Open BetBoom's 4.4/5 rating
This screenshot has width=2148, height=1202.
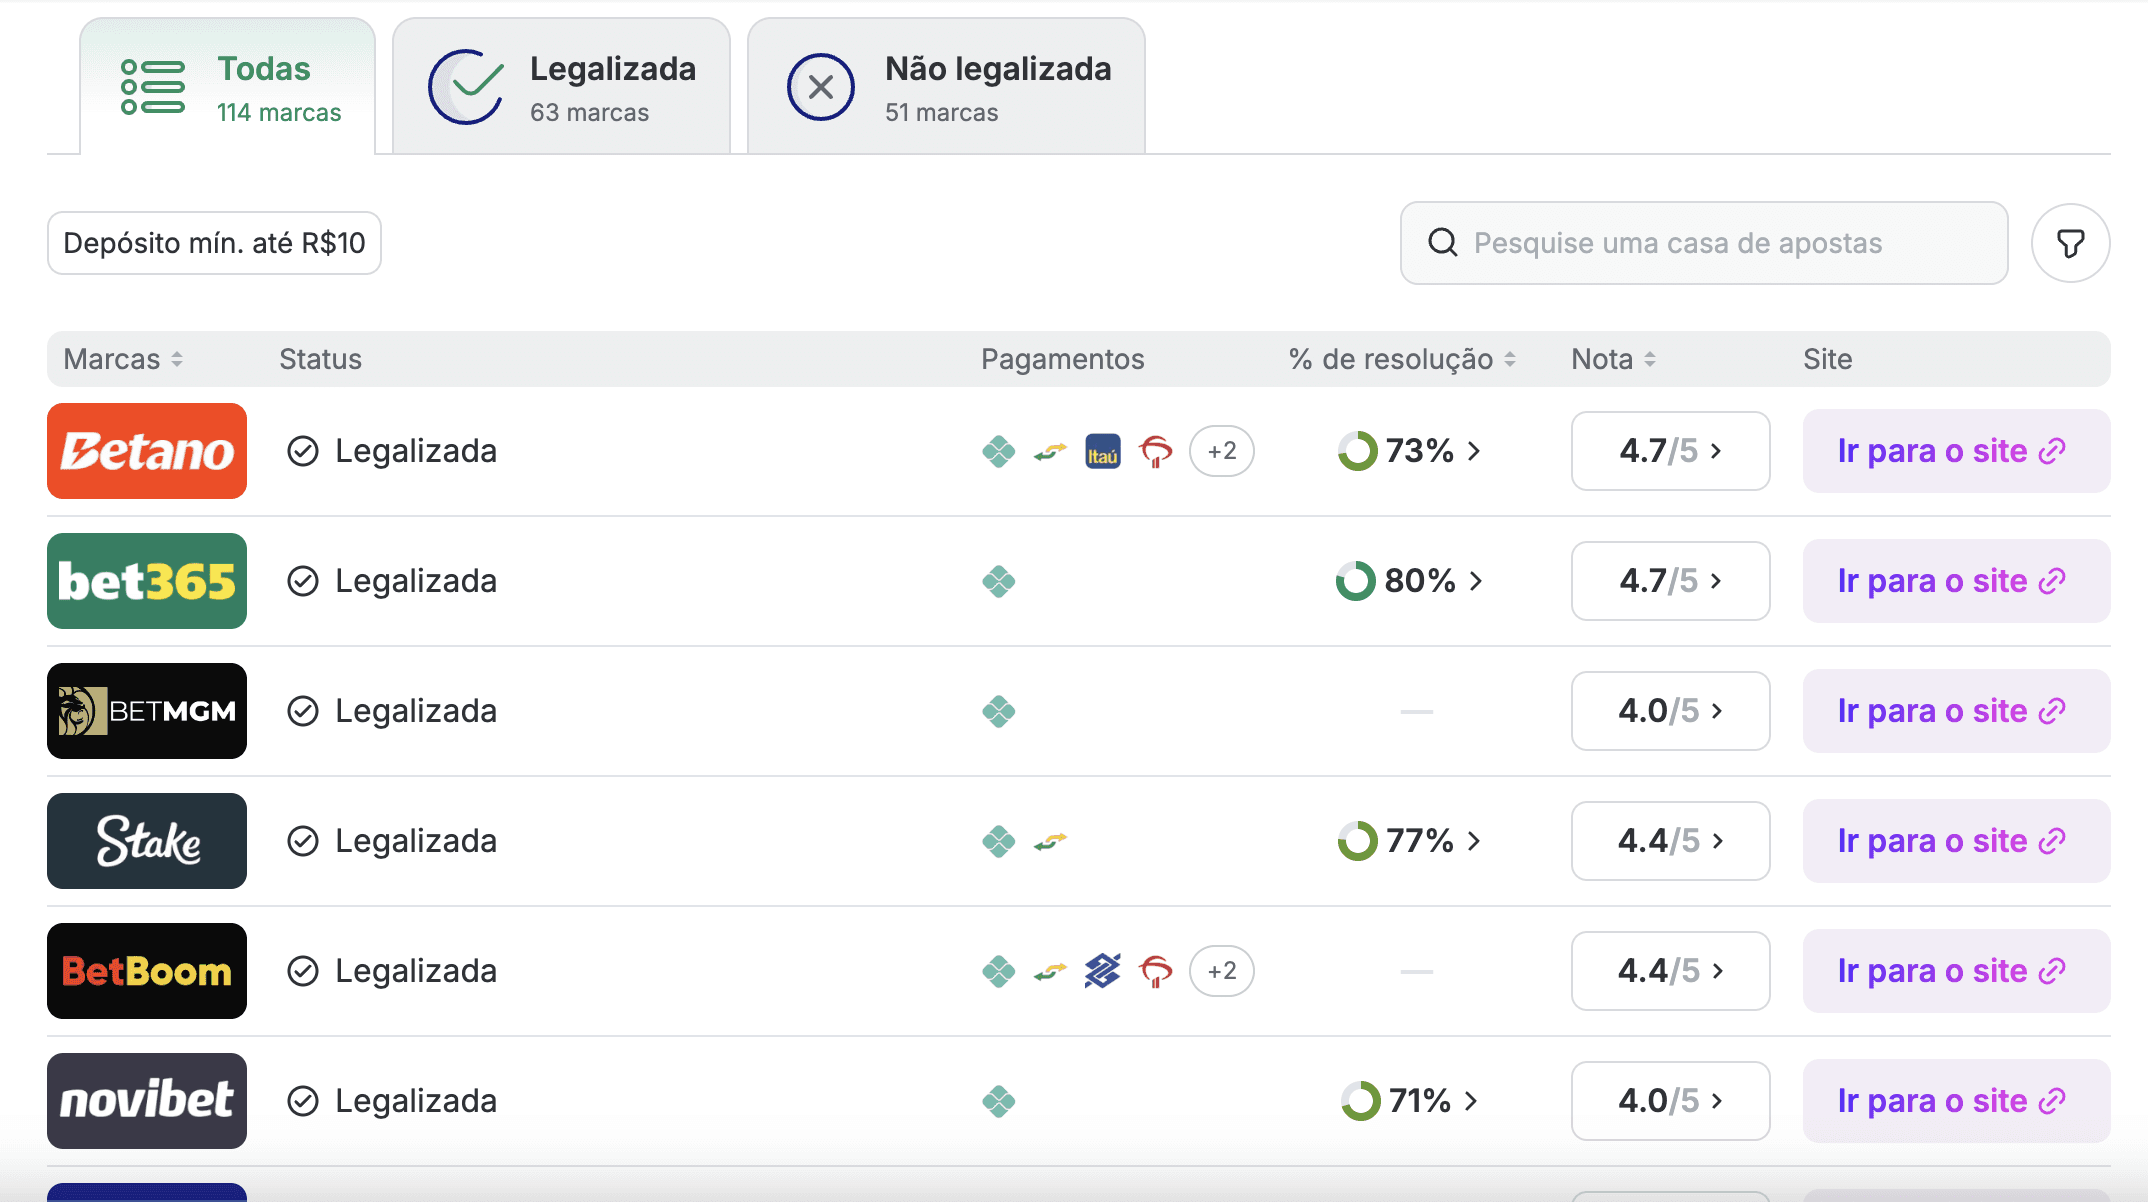pos(1670,971)
